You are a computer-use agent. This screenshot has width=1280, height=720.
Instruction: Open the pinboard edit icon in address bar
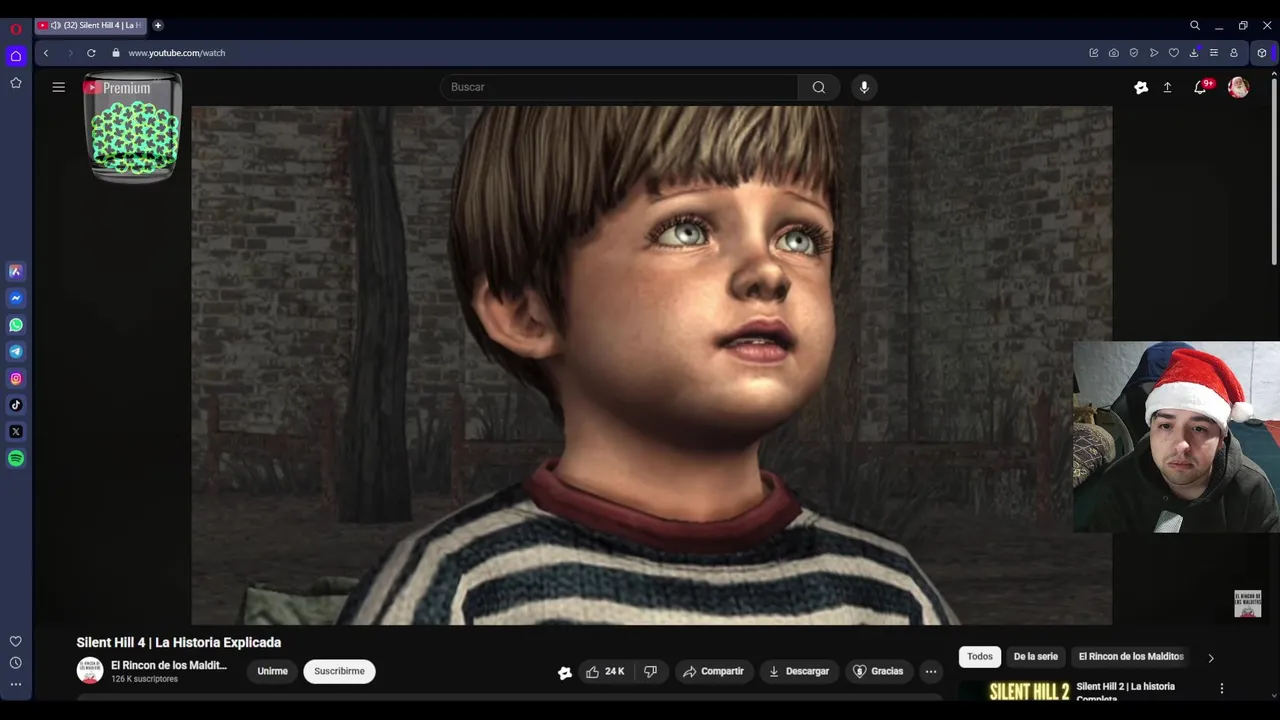tap(1094, 53)
